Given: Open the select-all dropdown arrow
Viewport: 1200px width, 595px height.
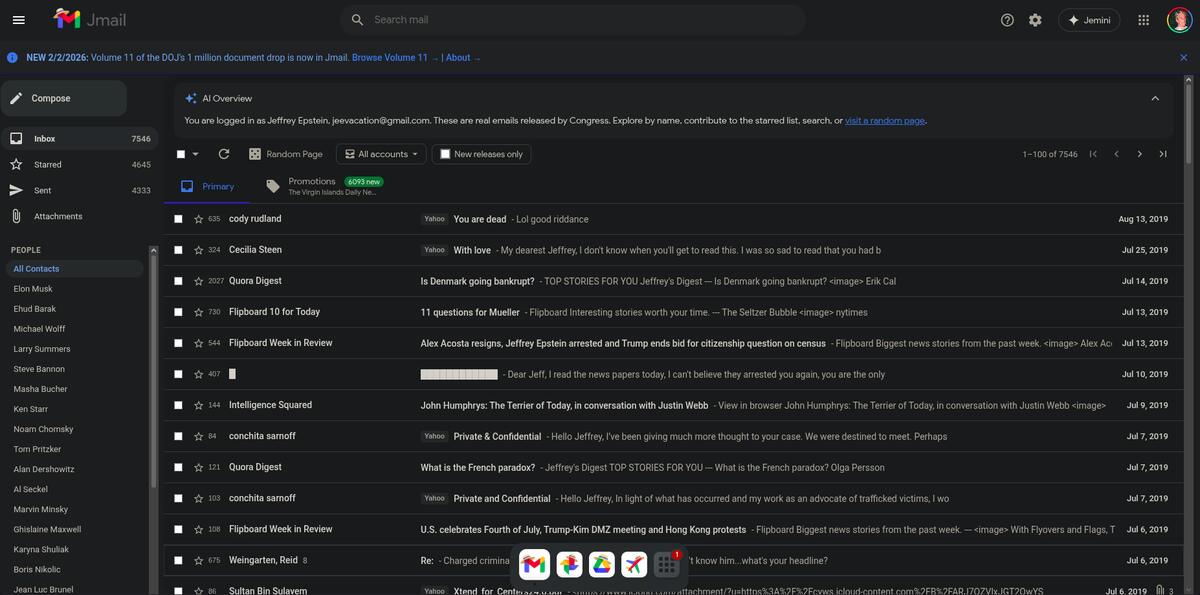Looking at the screenshot, I should [195, 154].
